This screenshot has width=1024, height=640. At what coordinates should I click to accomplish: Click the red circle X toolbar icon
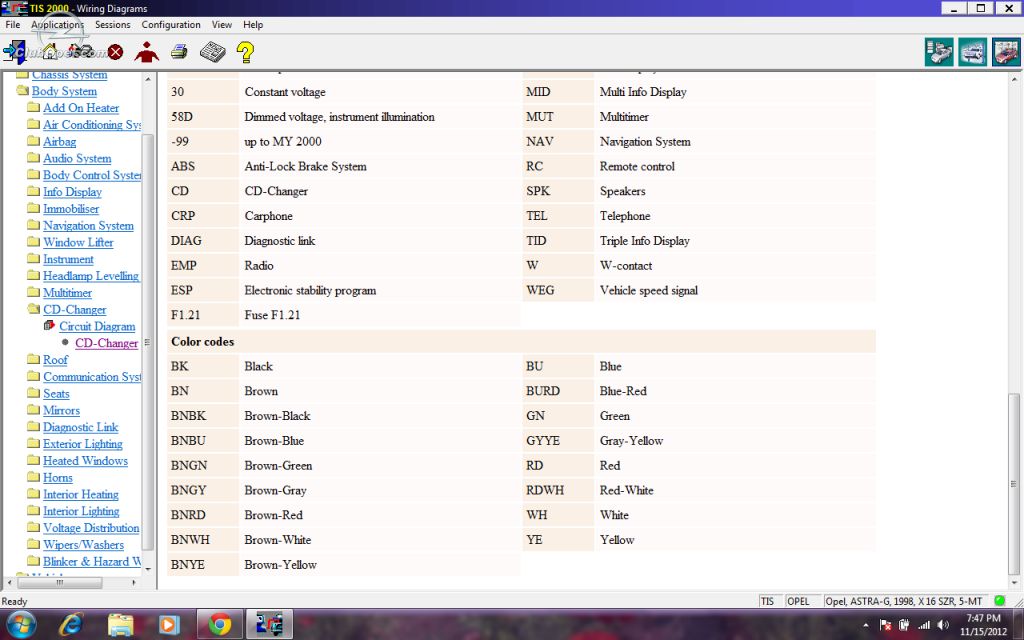coord(116,52)
